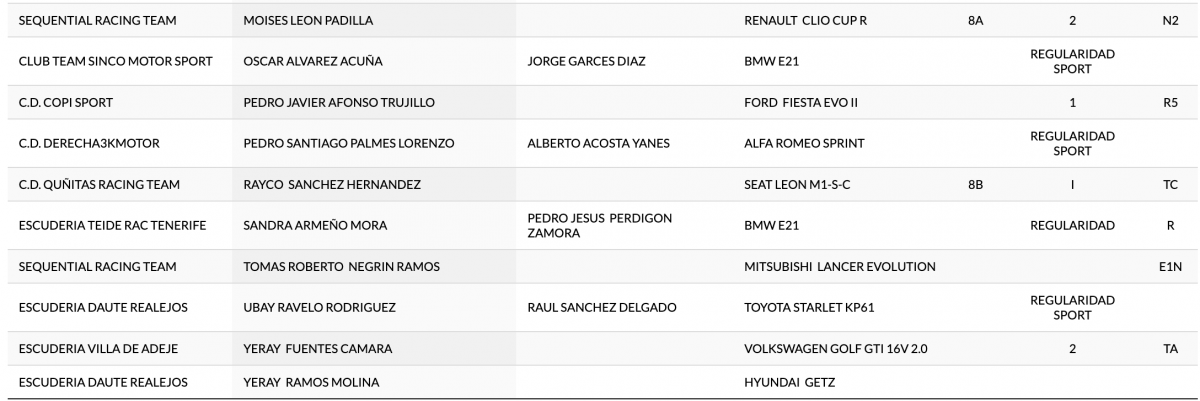
Task: Select the Hyundai Getz vehicle cell
Action: click(x=789, y=381)
